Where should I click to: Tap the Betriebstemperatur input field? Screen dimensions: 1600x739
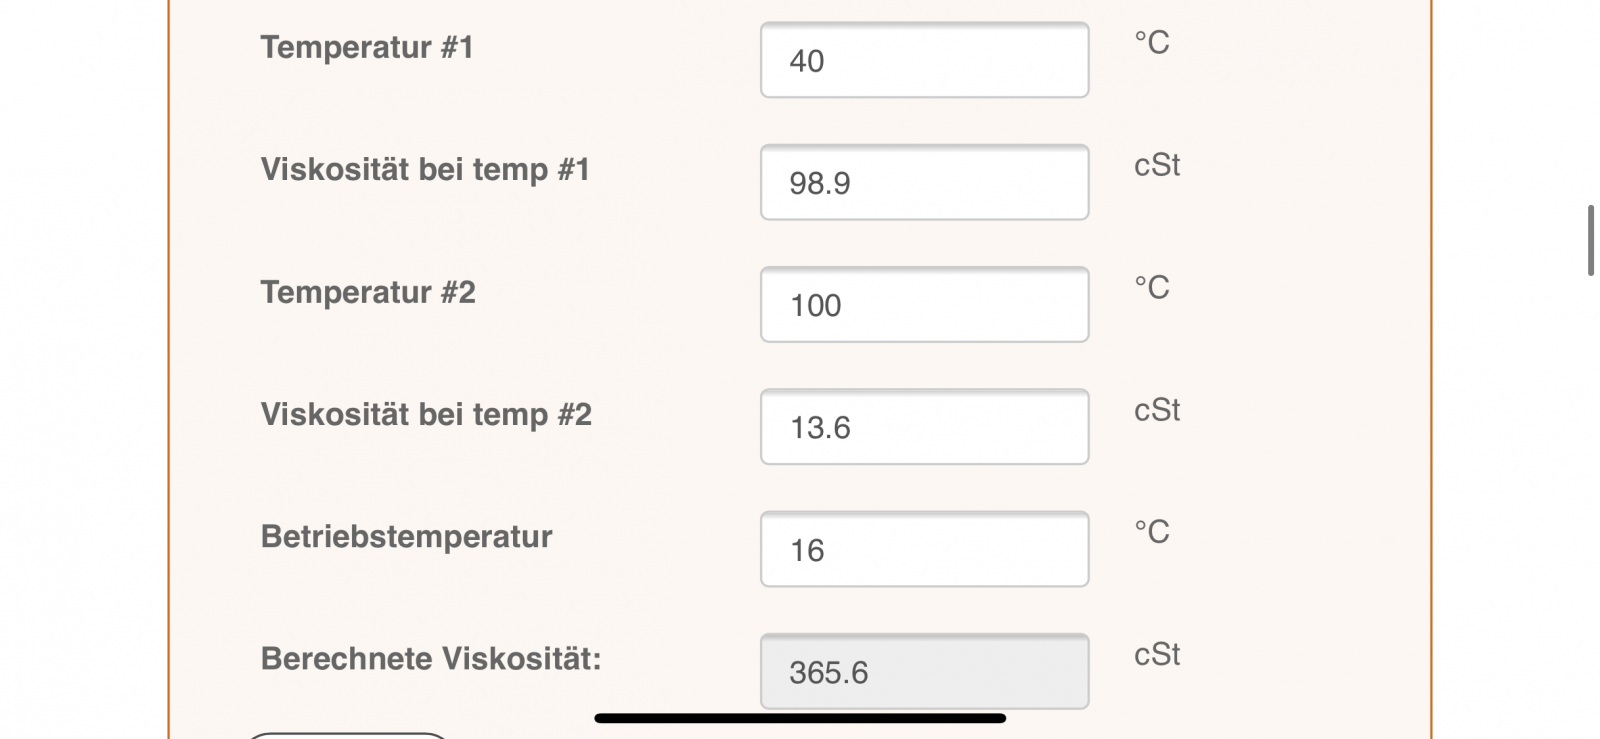click(924, 550)
